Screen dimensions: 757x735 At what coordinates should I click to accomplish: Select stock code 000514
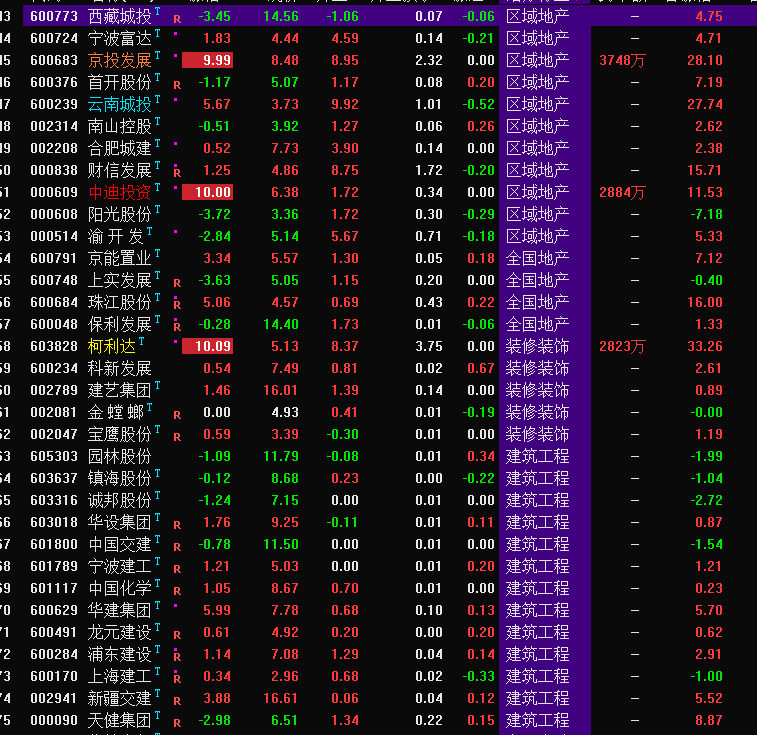click(54, 236)
